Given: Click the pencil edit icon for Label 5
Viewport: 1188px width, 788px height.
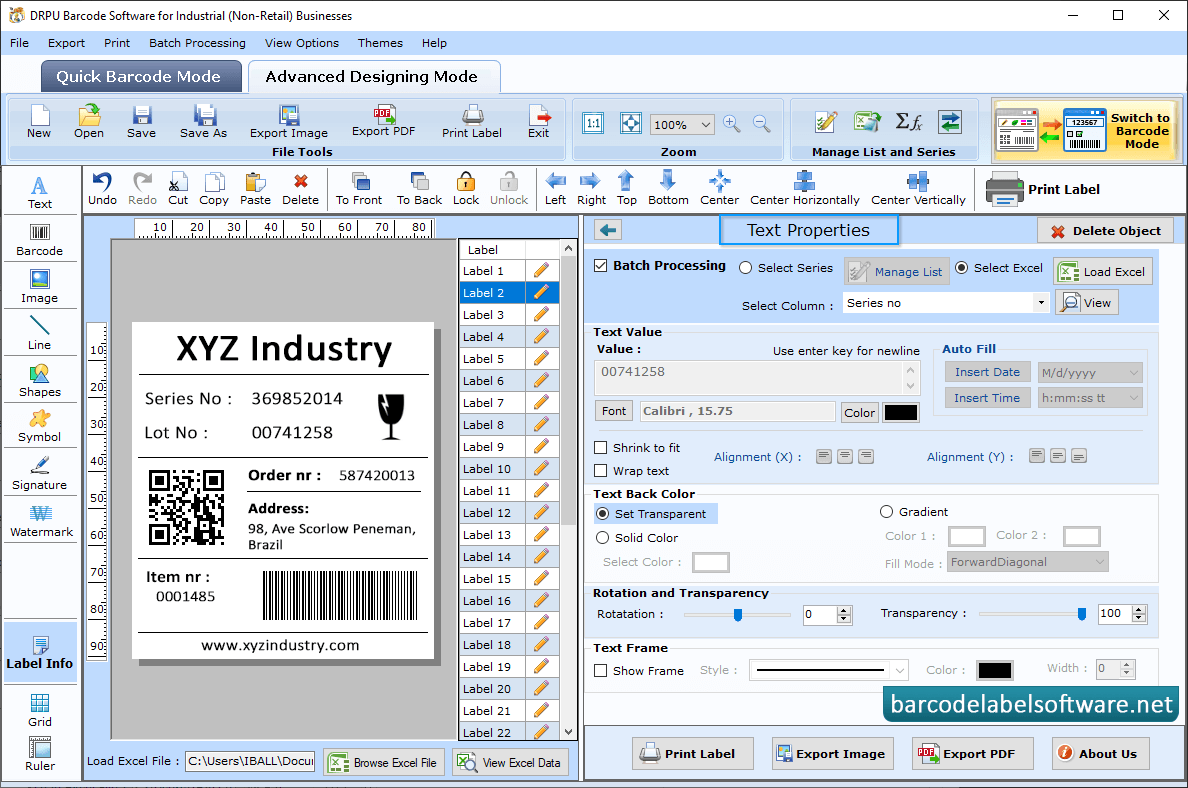Looking at the screenshot, I should click(541, 358).
